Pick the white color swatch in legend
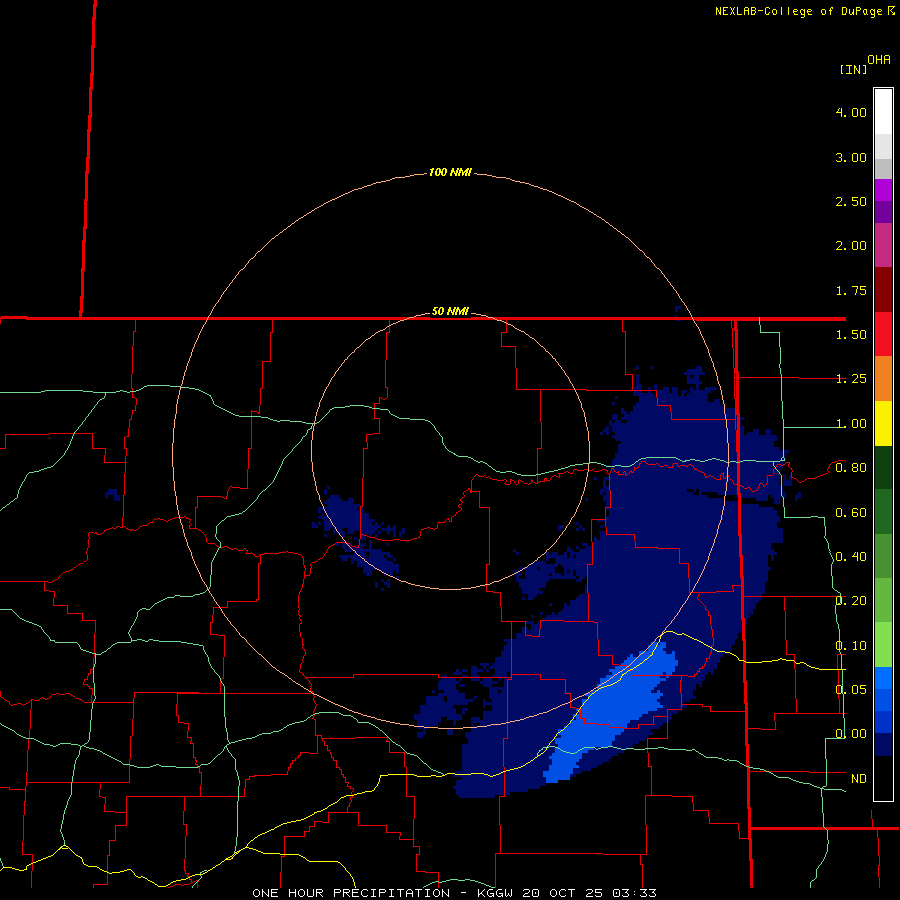Image resolution: width=900 pixels, height=900 pixels. [x=883, y=112]
